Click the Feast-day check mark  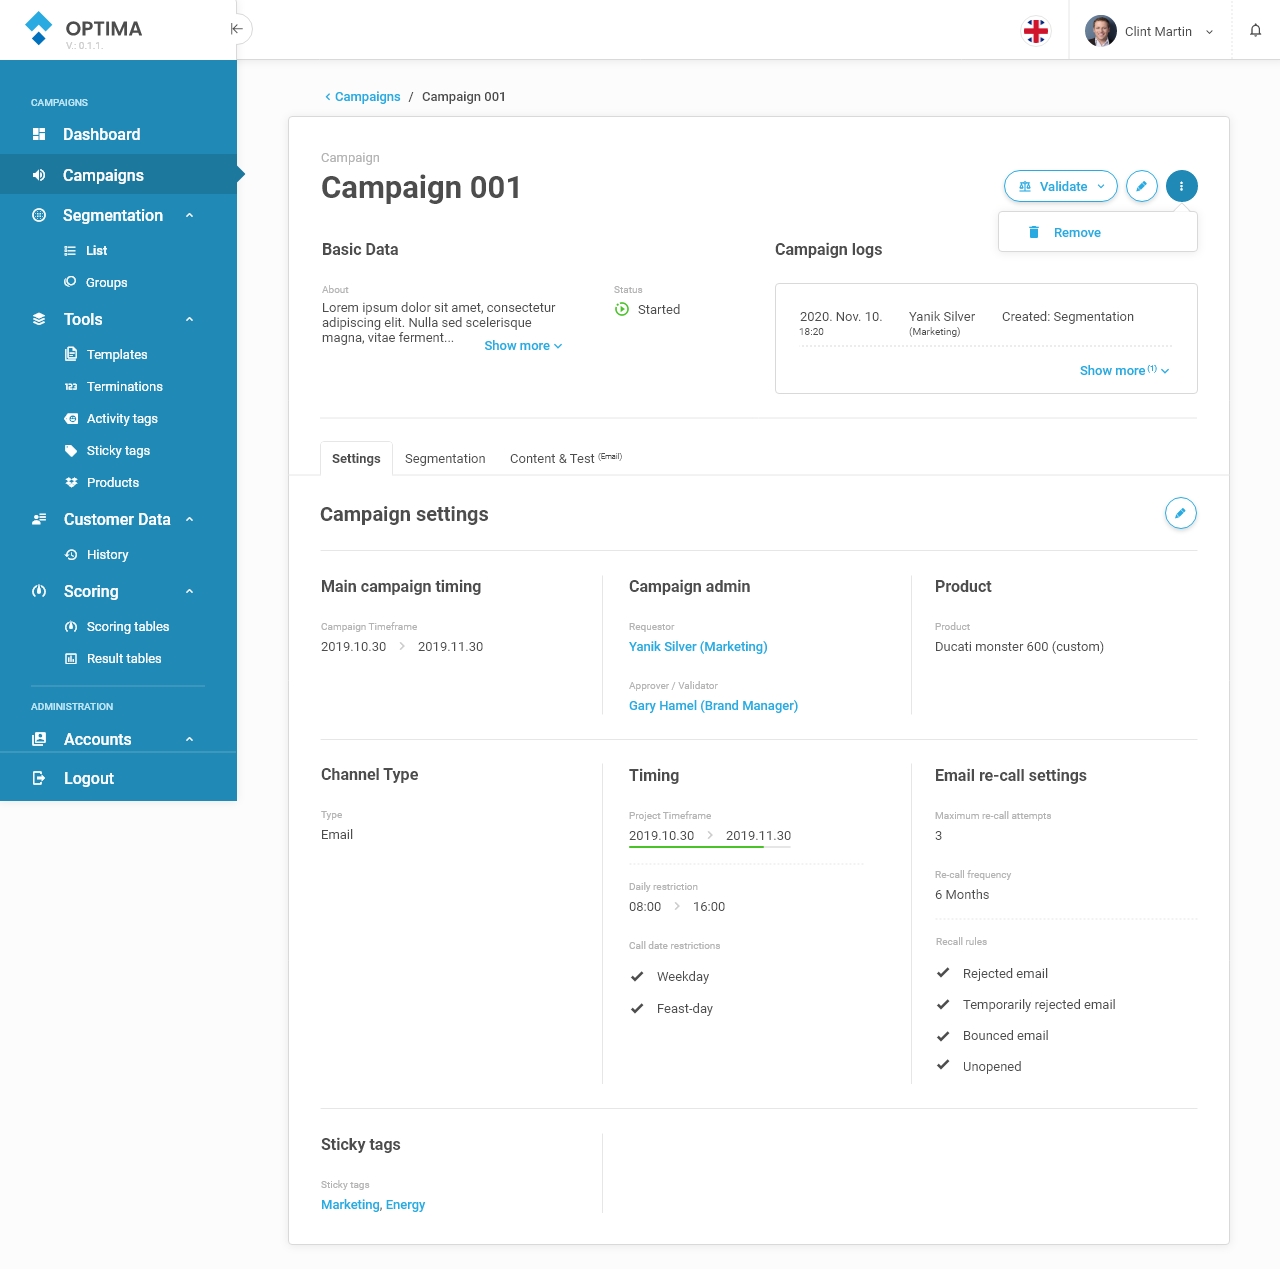(637, 1008)
